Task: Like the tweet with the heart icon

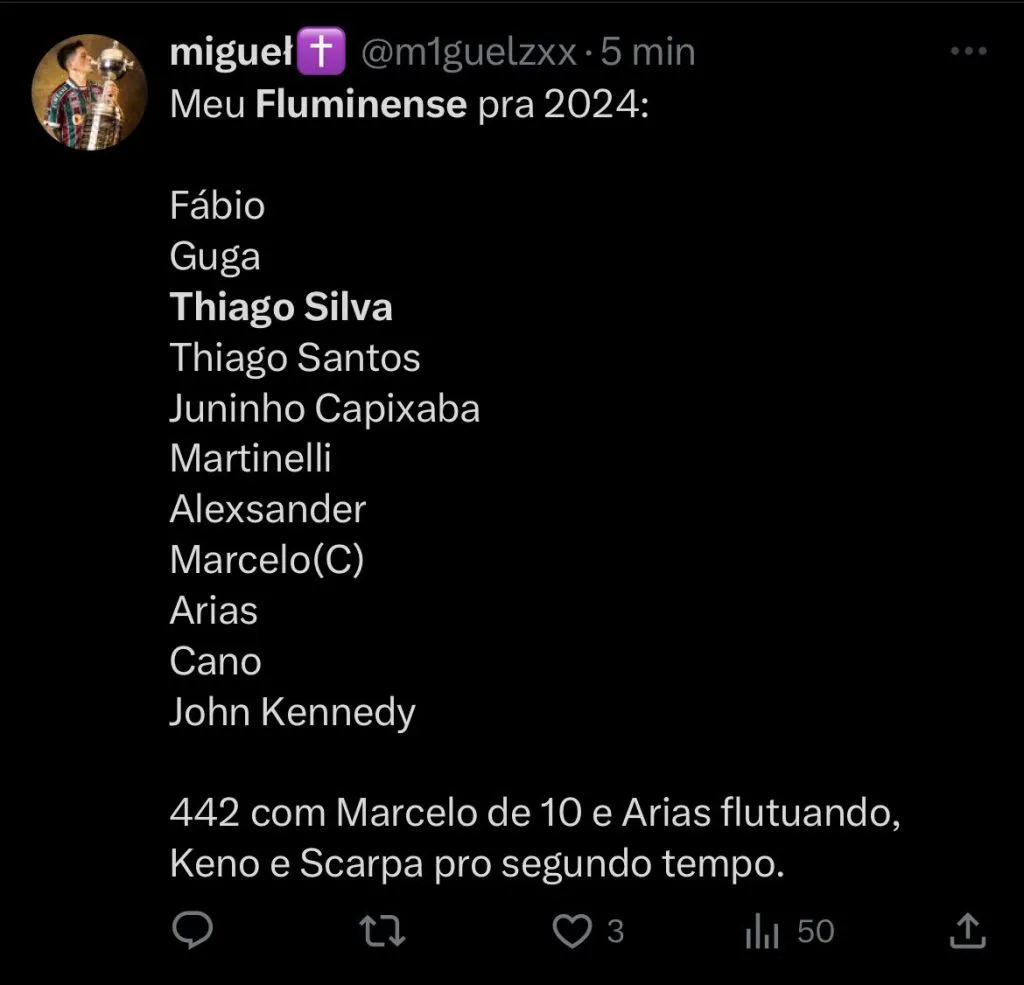Action: pos(572,931)
